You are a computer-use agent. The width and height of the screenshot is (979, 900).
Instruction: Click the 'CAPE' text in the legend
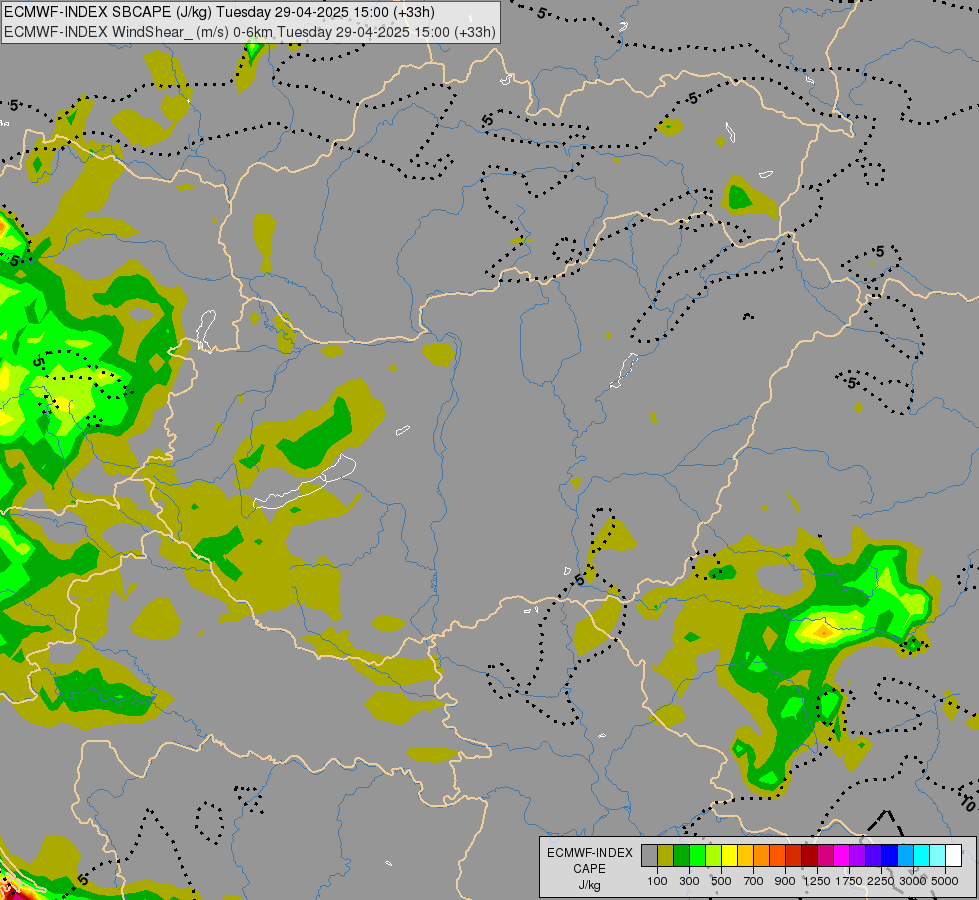pyautogui.click(x=589, y=869)
